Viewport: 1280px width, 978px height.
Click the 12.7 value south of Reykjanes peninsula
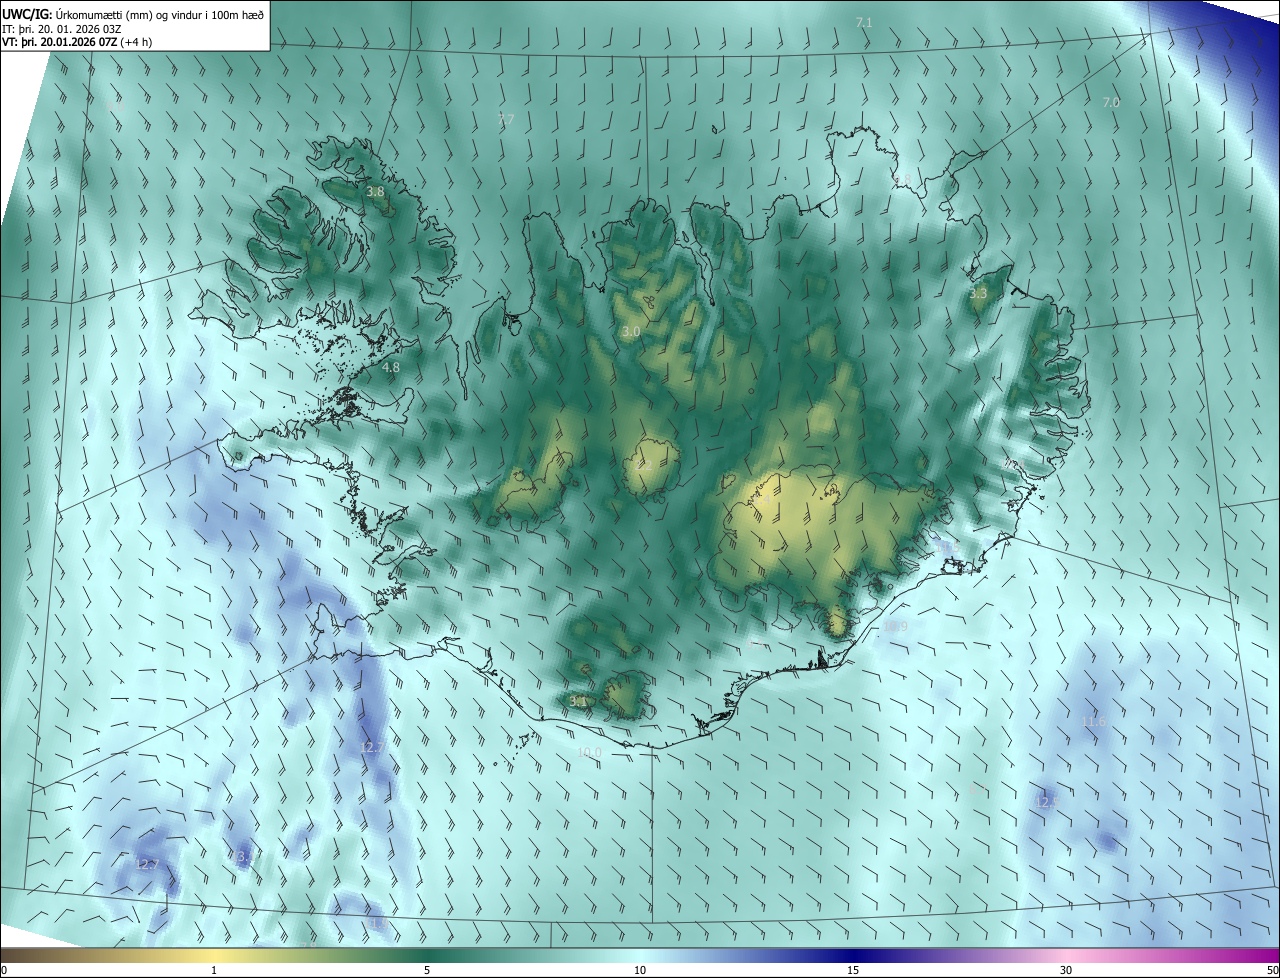pos(372,747)
